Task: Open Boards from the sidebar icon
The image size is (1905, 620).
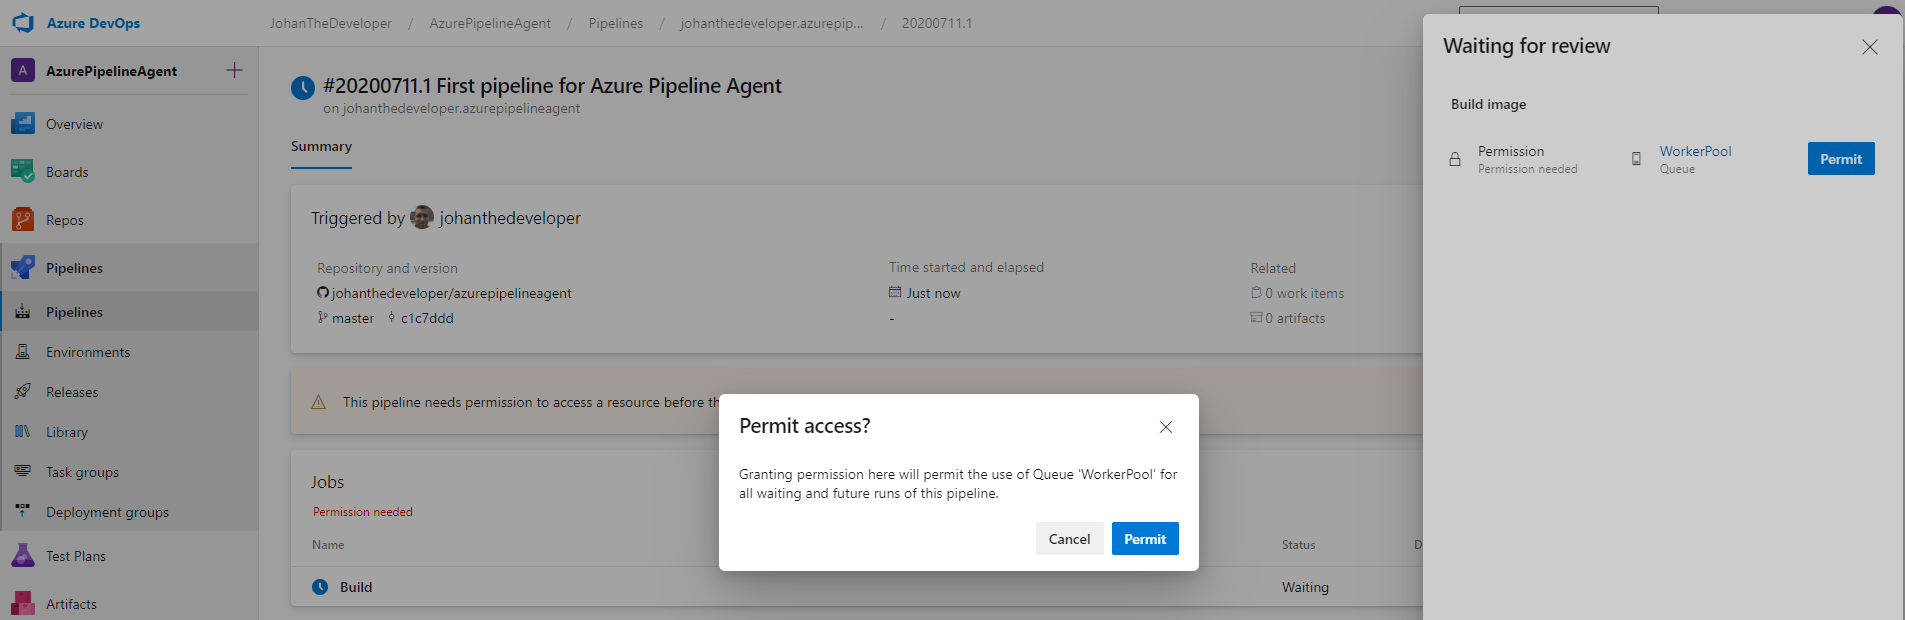Action: click(23, 172)
